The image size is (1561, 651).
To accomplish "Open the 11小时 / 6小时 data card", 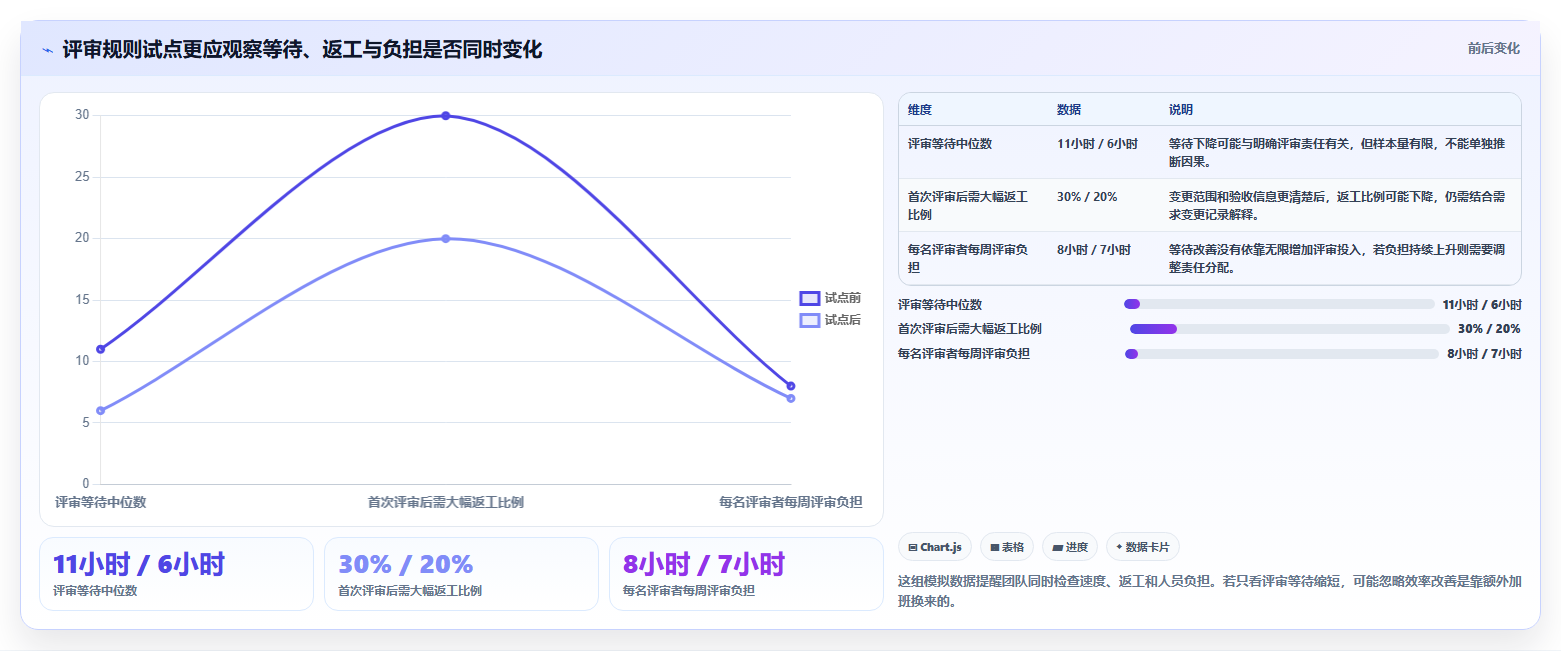I will pos(176,574).
